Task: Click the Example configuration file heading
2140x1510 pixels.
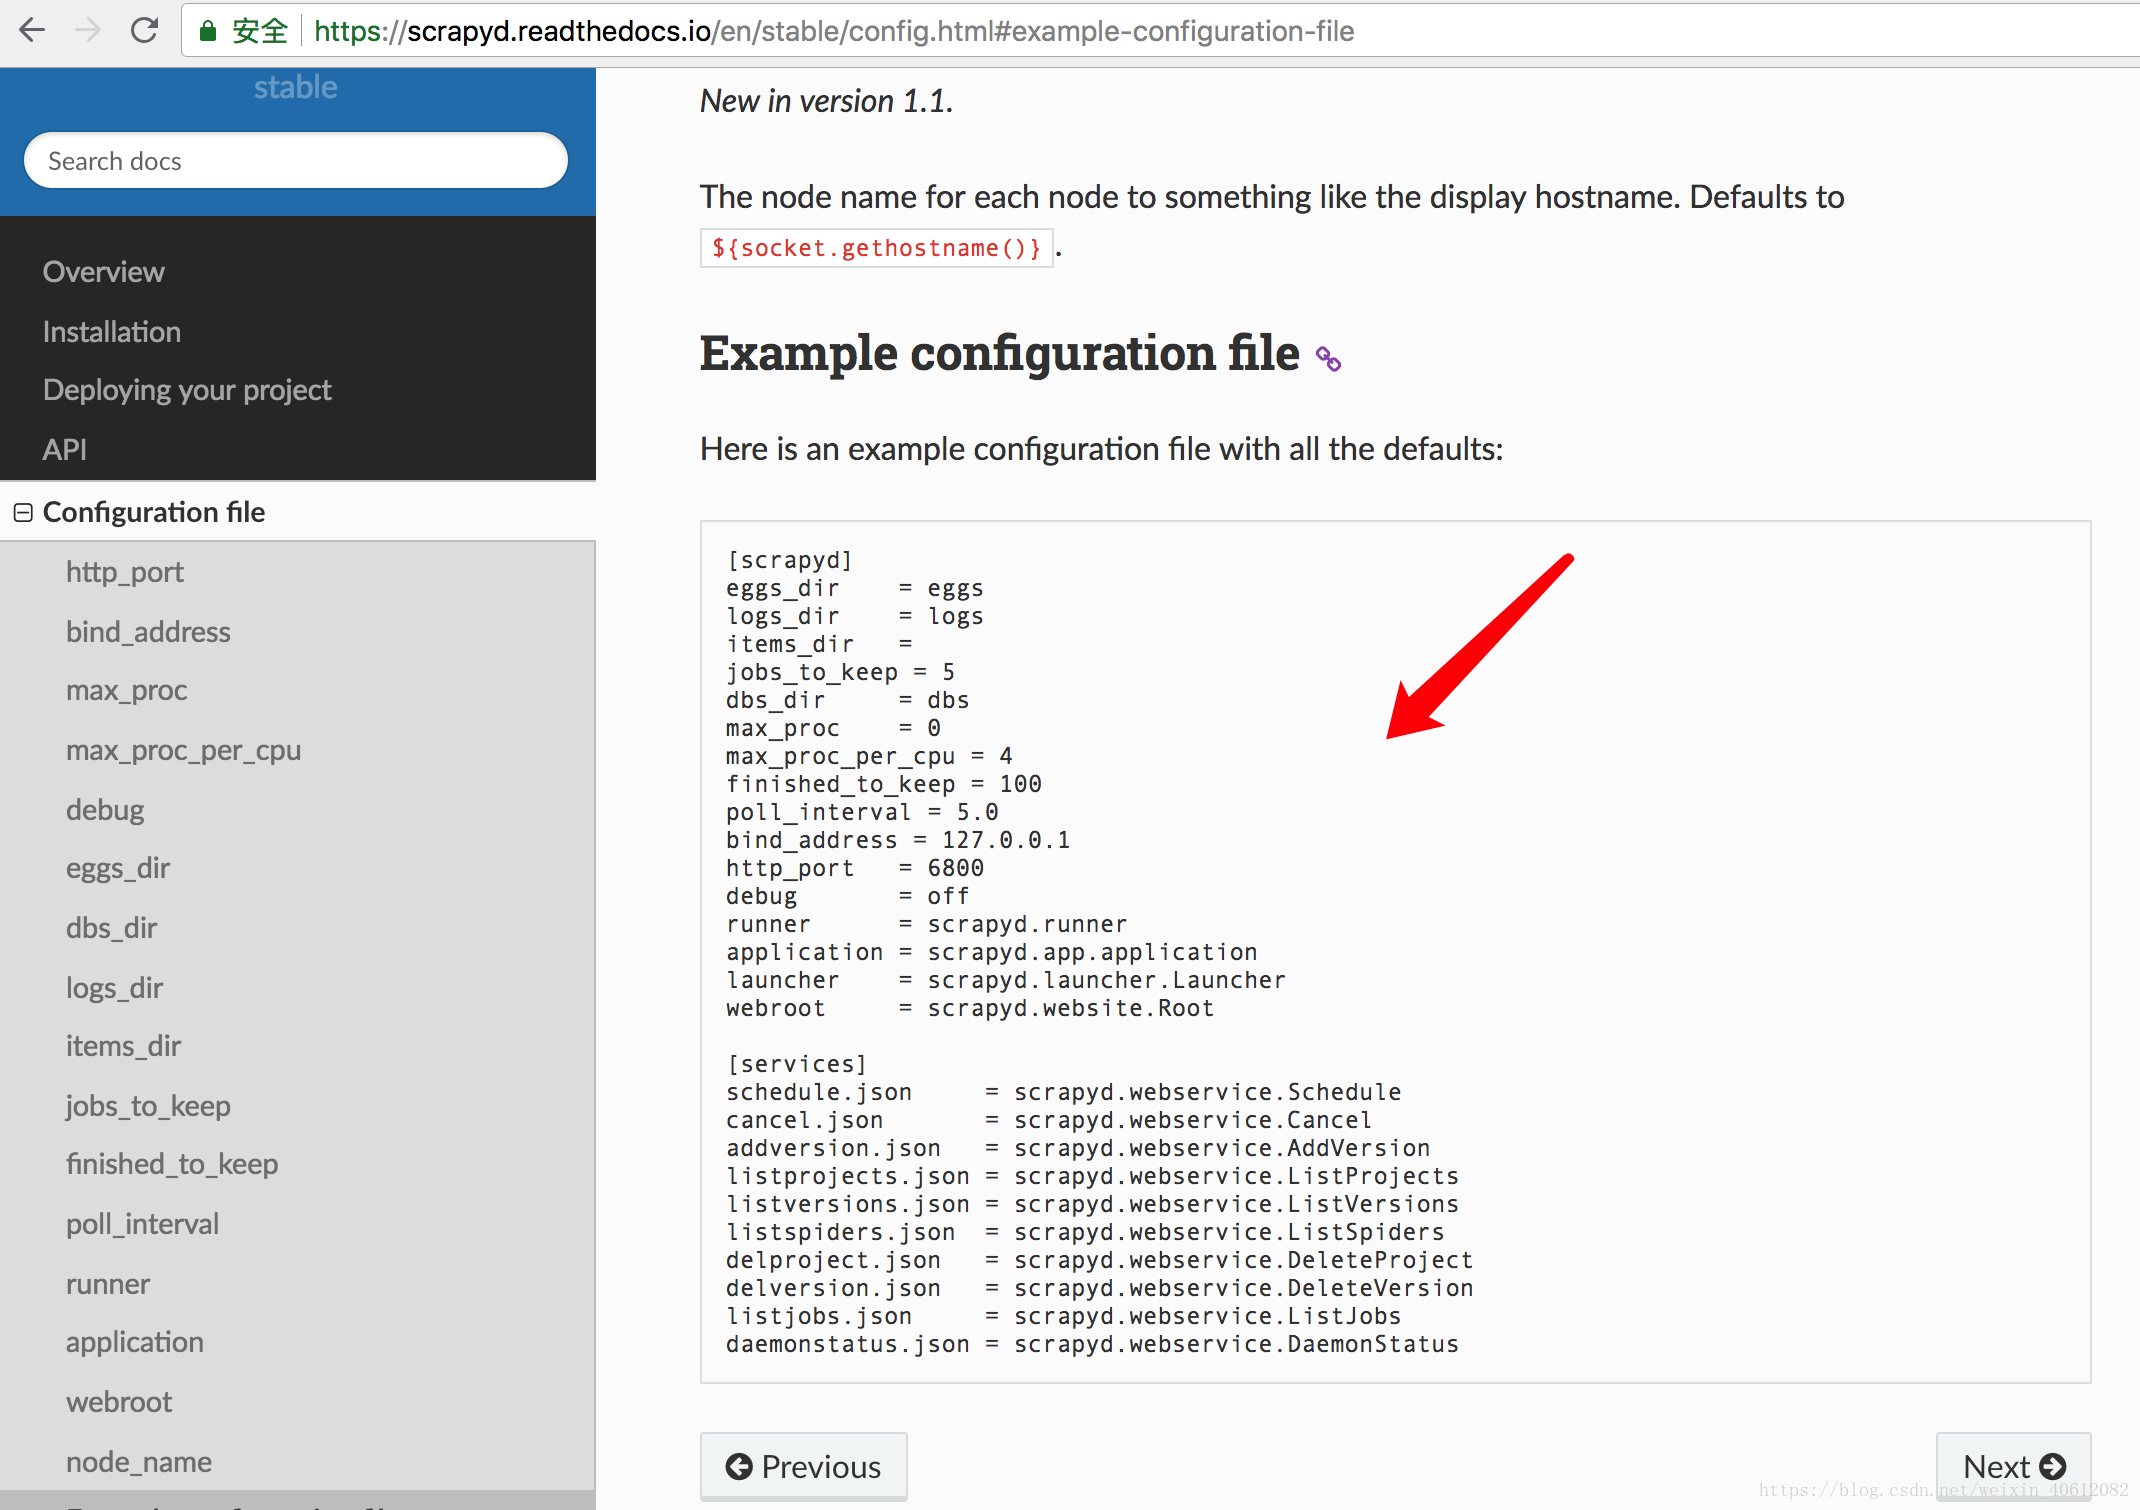Action: click(x=1000, y=353)
